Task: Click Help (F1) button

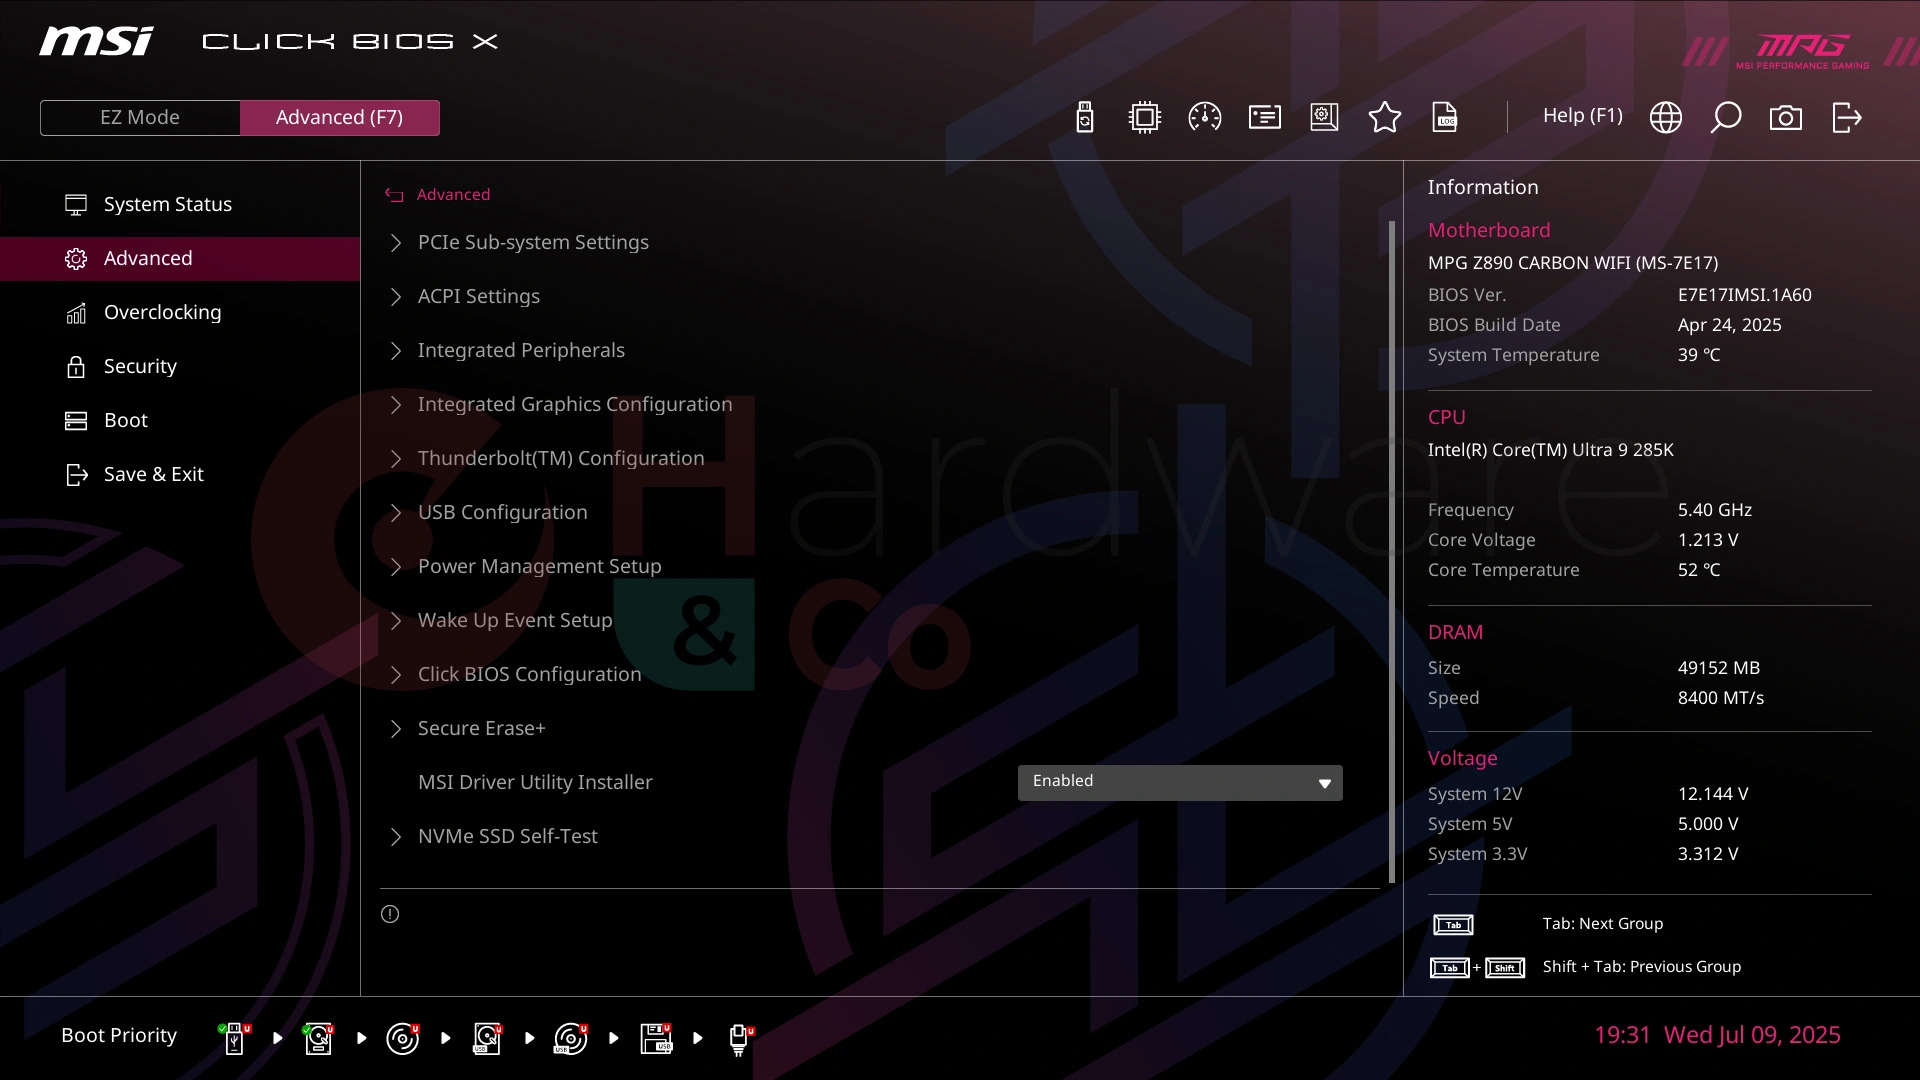Action: [1582, 116]
